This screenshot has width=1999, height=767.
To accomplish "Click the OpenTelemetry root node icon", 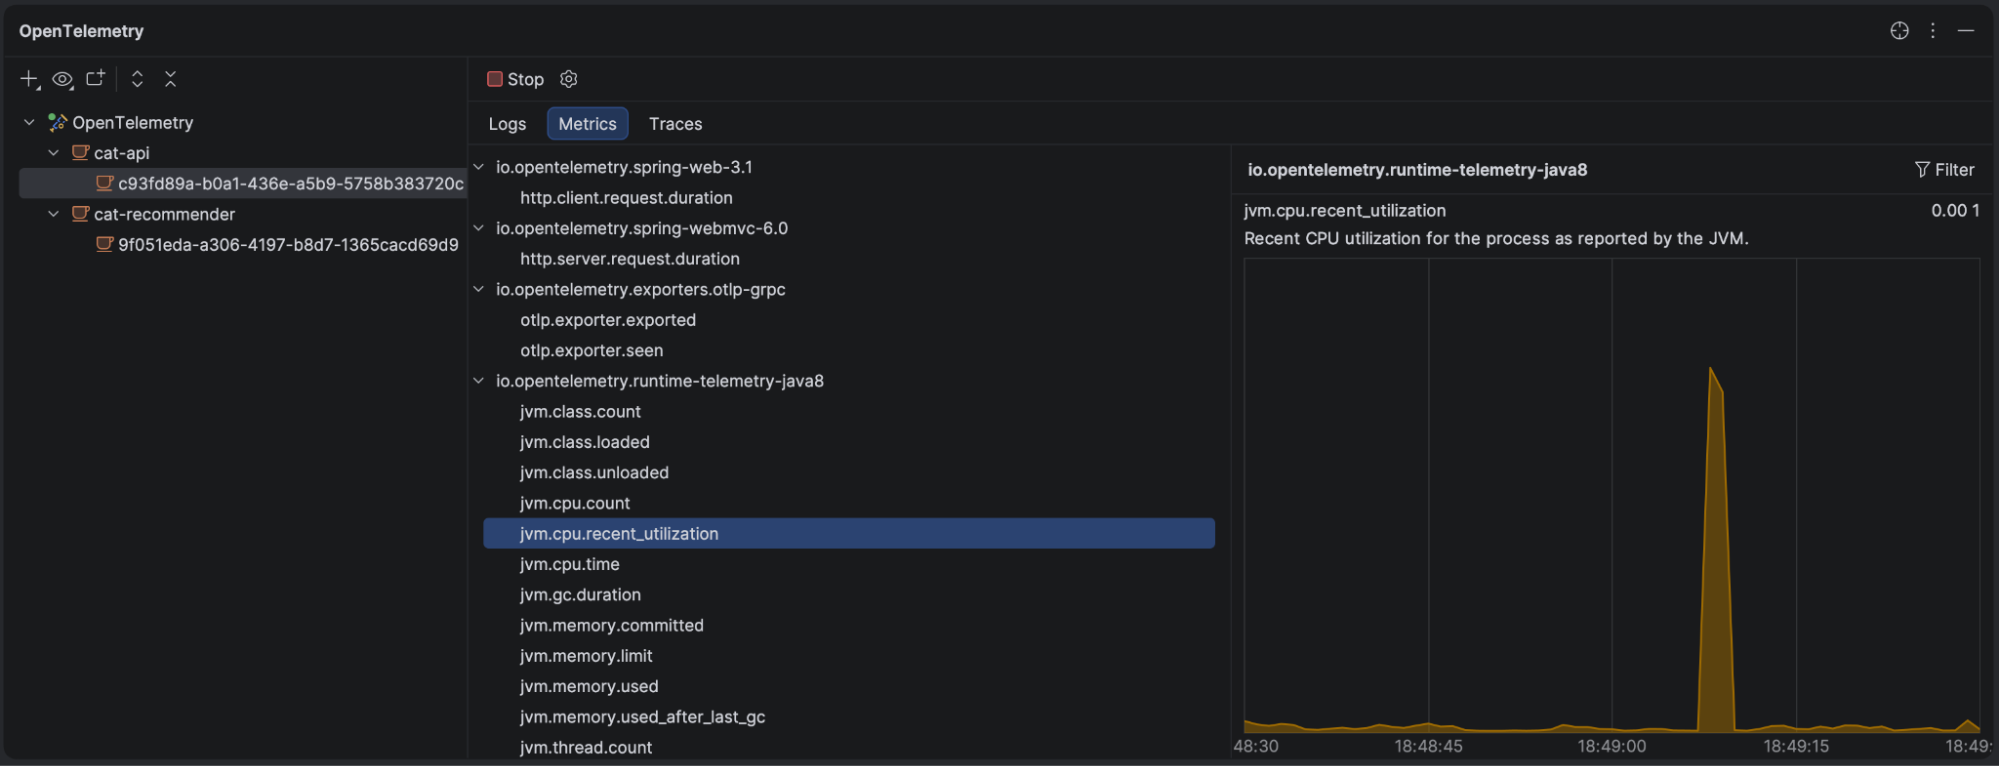I will pyautogui.click(x=57, y=123).
